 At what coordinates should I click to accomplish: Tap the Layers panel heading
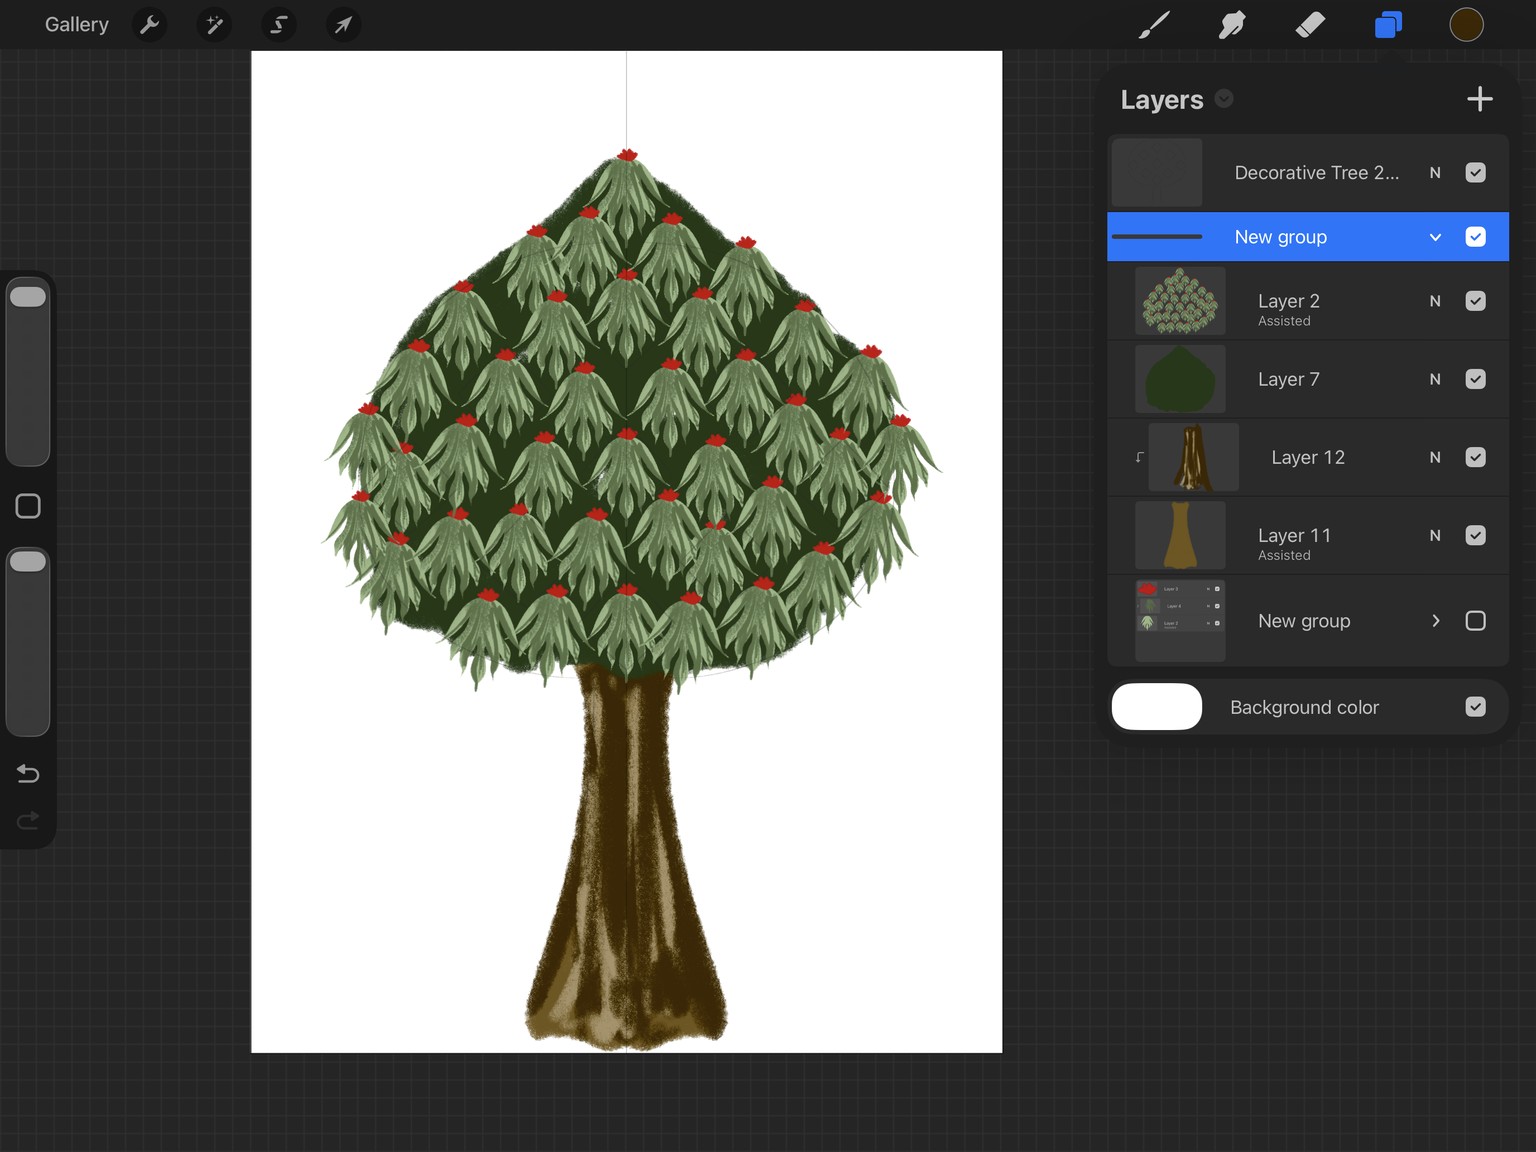(1162, 99)
